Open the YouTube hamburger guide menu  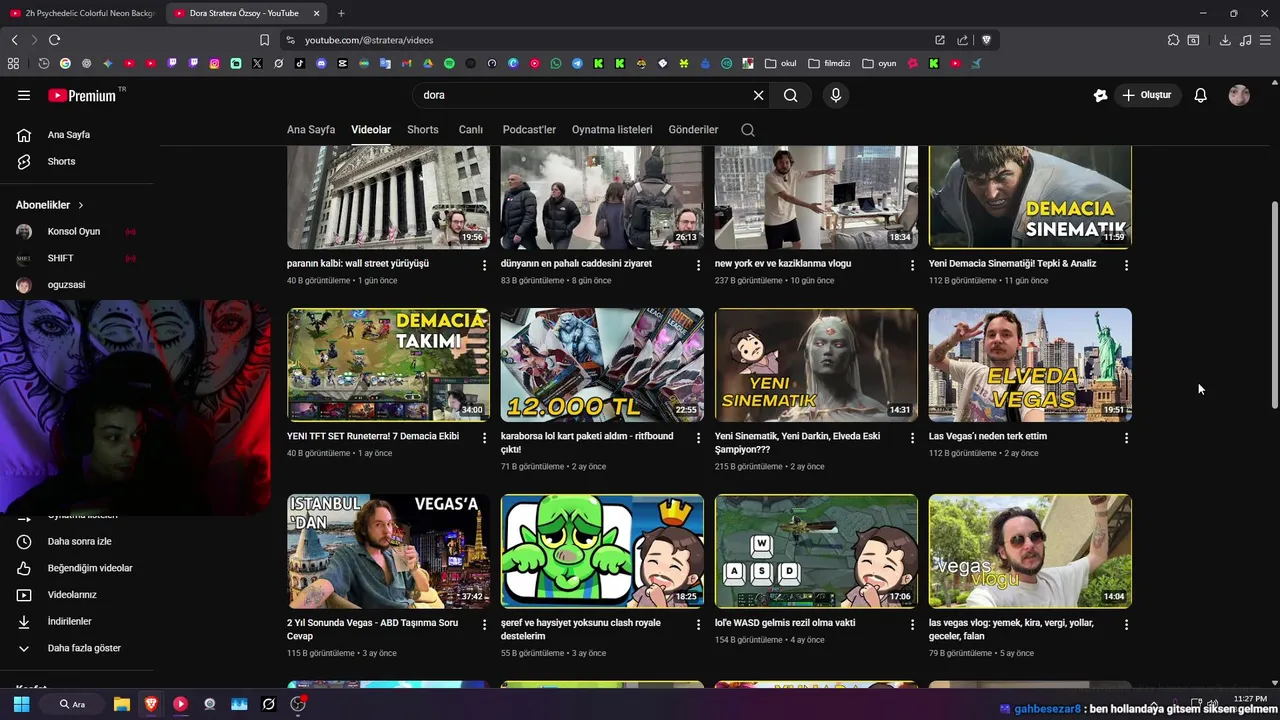pyautogui.click(x=24, y=95)
